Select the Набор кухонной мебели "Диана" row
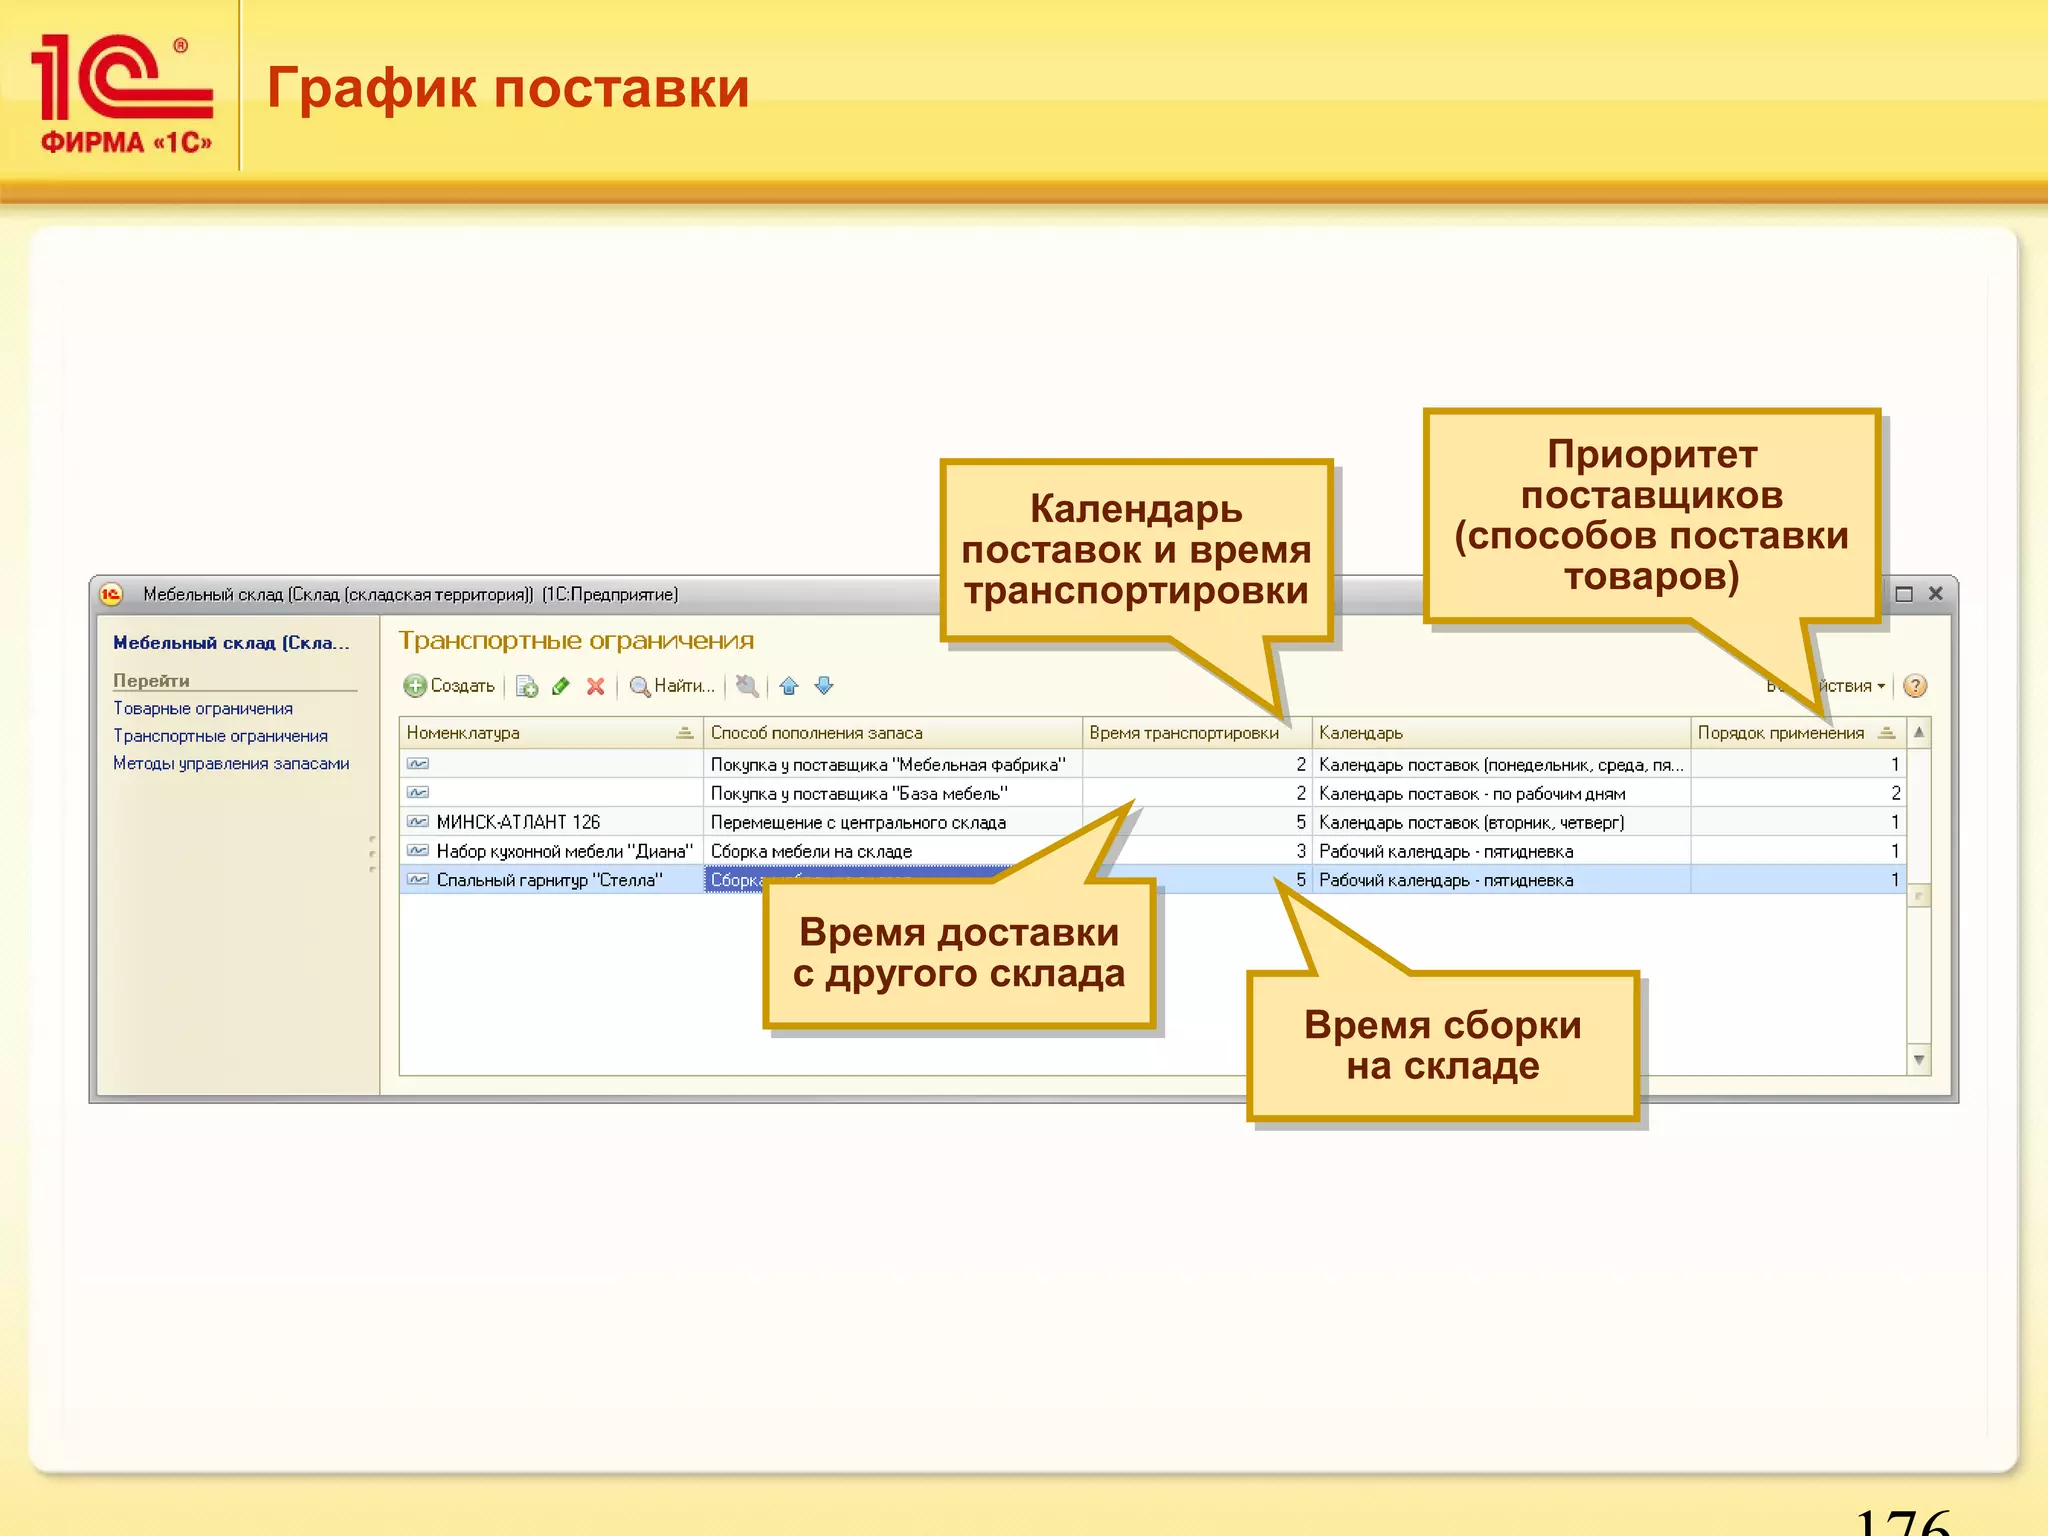2048x1536 pixels. [x=563, y=851]
